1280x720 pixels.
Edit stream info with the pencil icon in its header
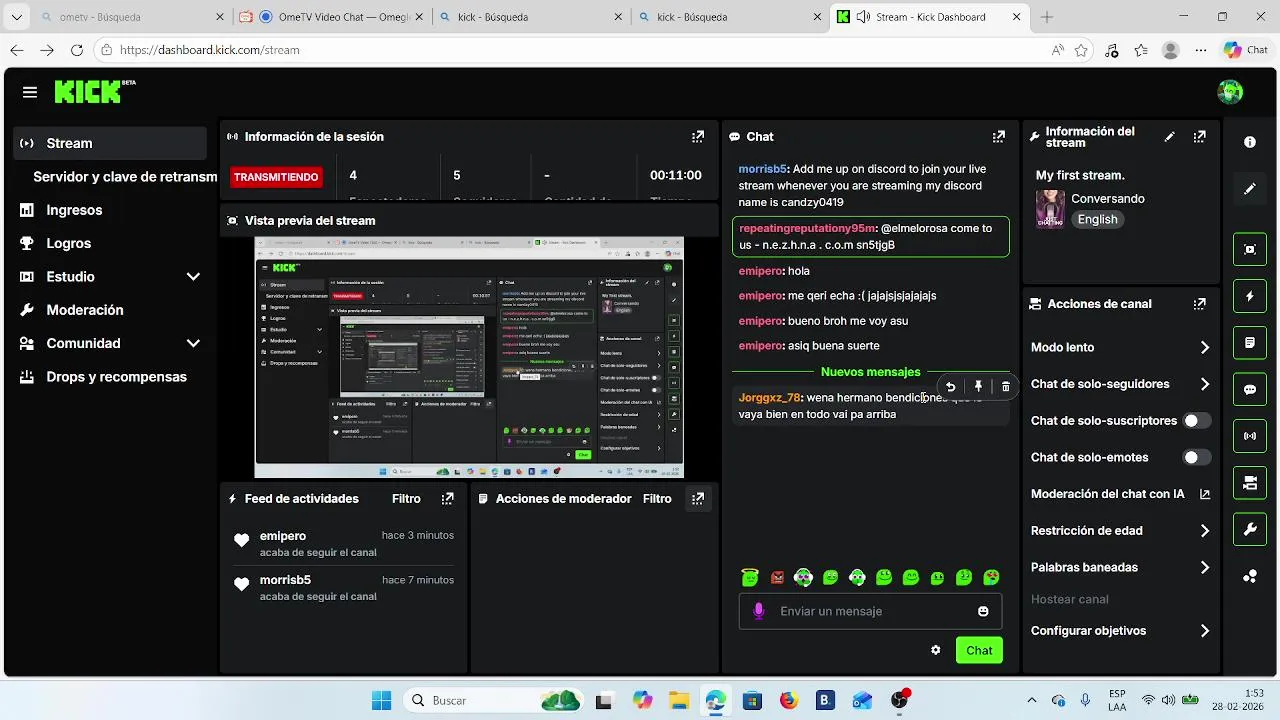tap(1170, 137)
